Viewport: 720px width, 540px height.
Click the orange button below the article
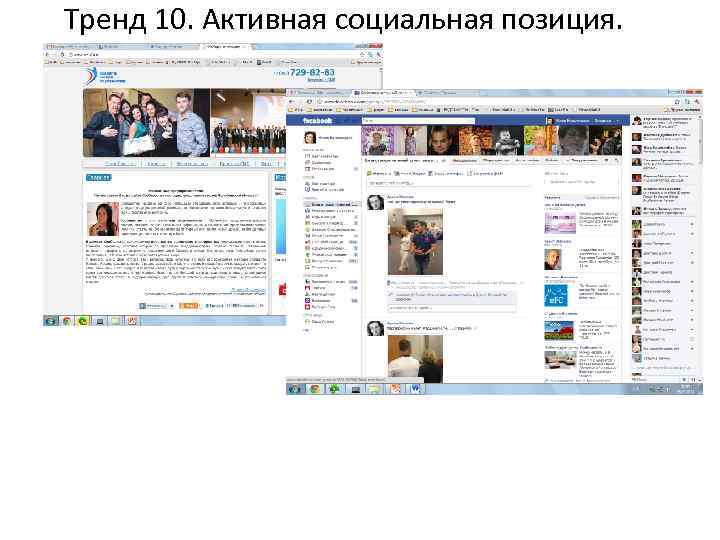click(188, 305)
